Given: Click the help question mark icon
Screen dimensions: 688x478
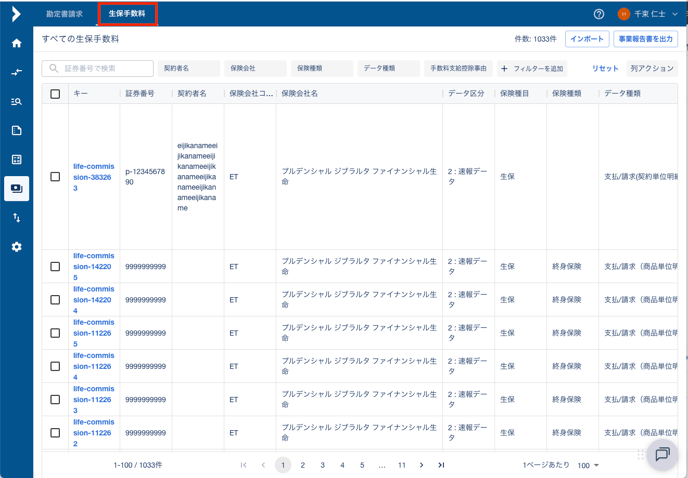Looking at the screenshot, I should pyautogui.click(x=599, y=14).
